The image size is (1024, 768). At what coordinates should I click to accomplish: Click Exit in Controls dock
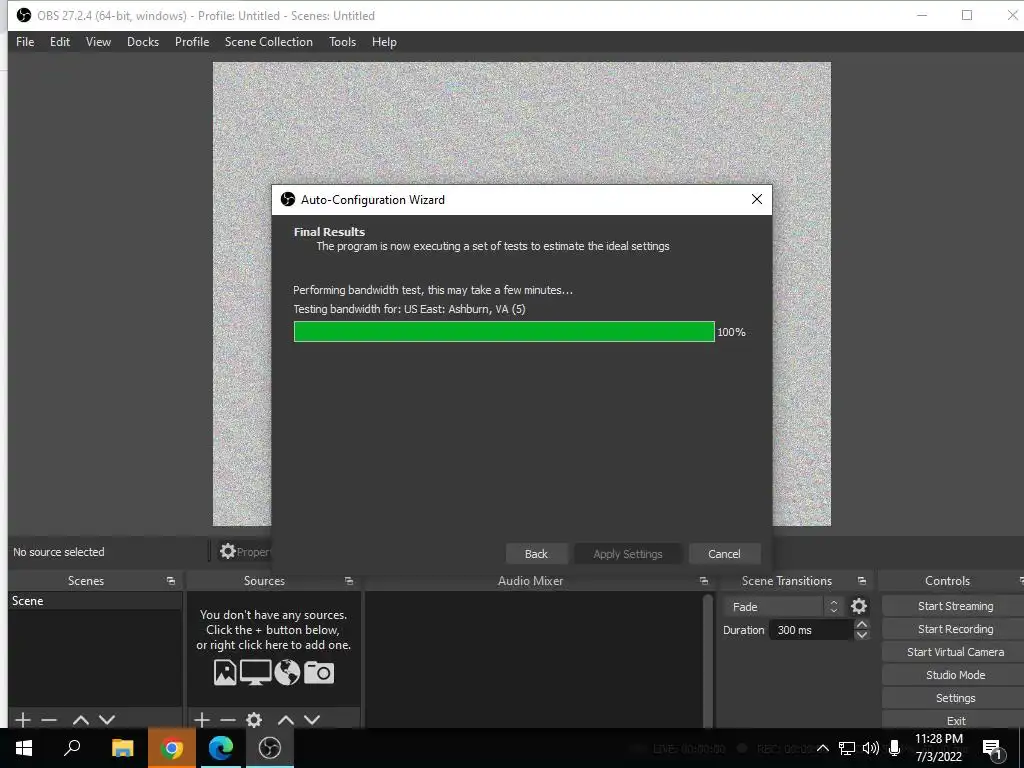tap(955, 720)
